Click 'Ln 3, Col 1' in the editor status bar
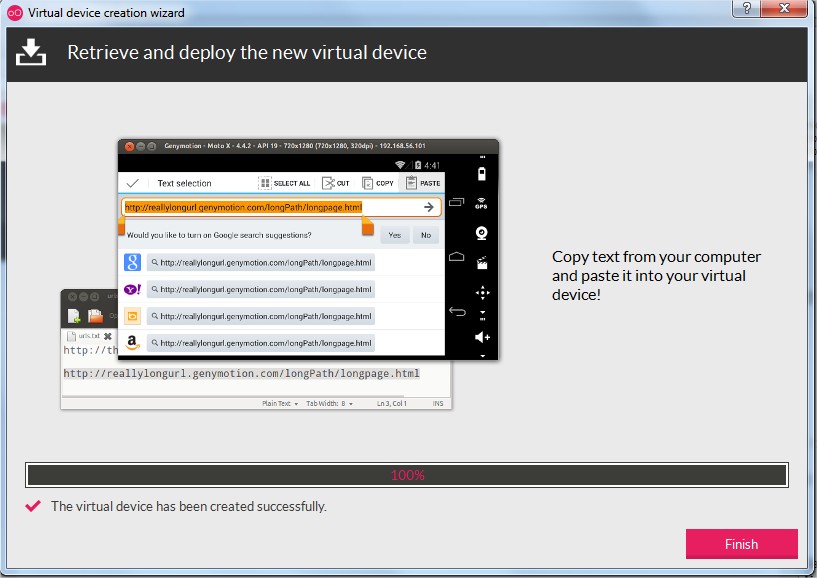Screen dimensions: 817x578 [x=391, y=403]
